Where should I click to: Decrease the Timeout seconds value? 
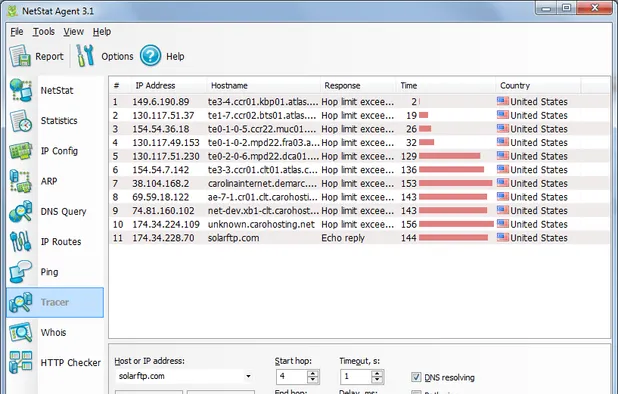click(377, 380)
